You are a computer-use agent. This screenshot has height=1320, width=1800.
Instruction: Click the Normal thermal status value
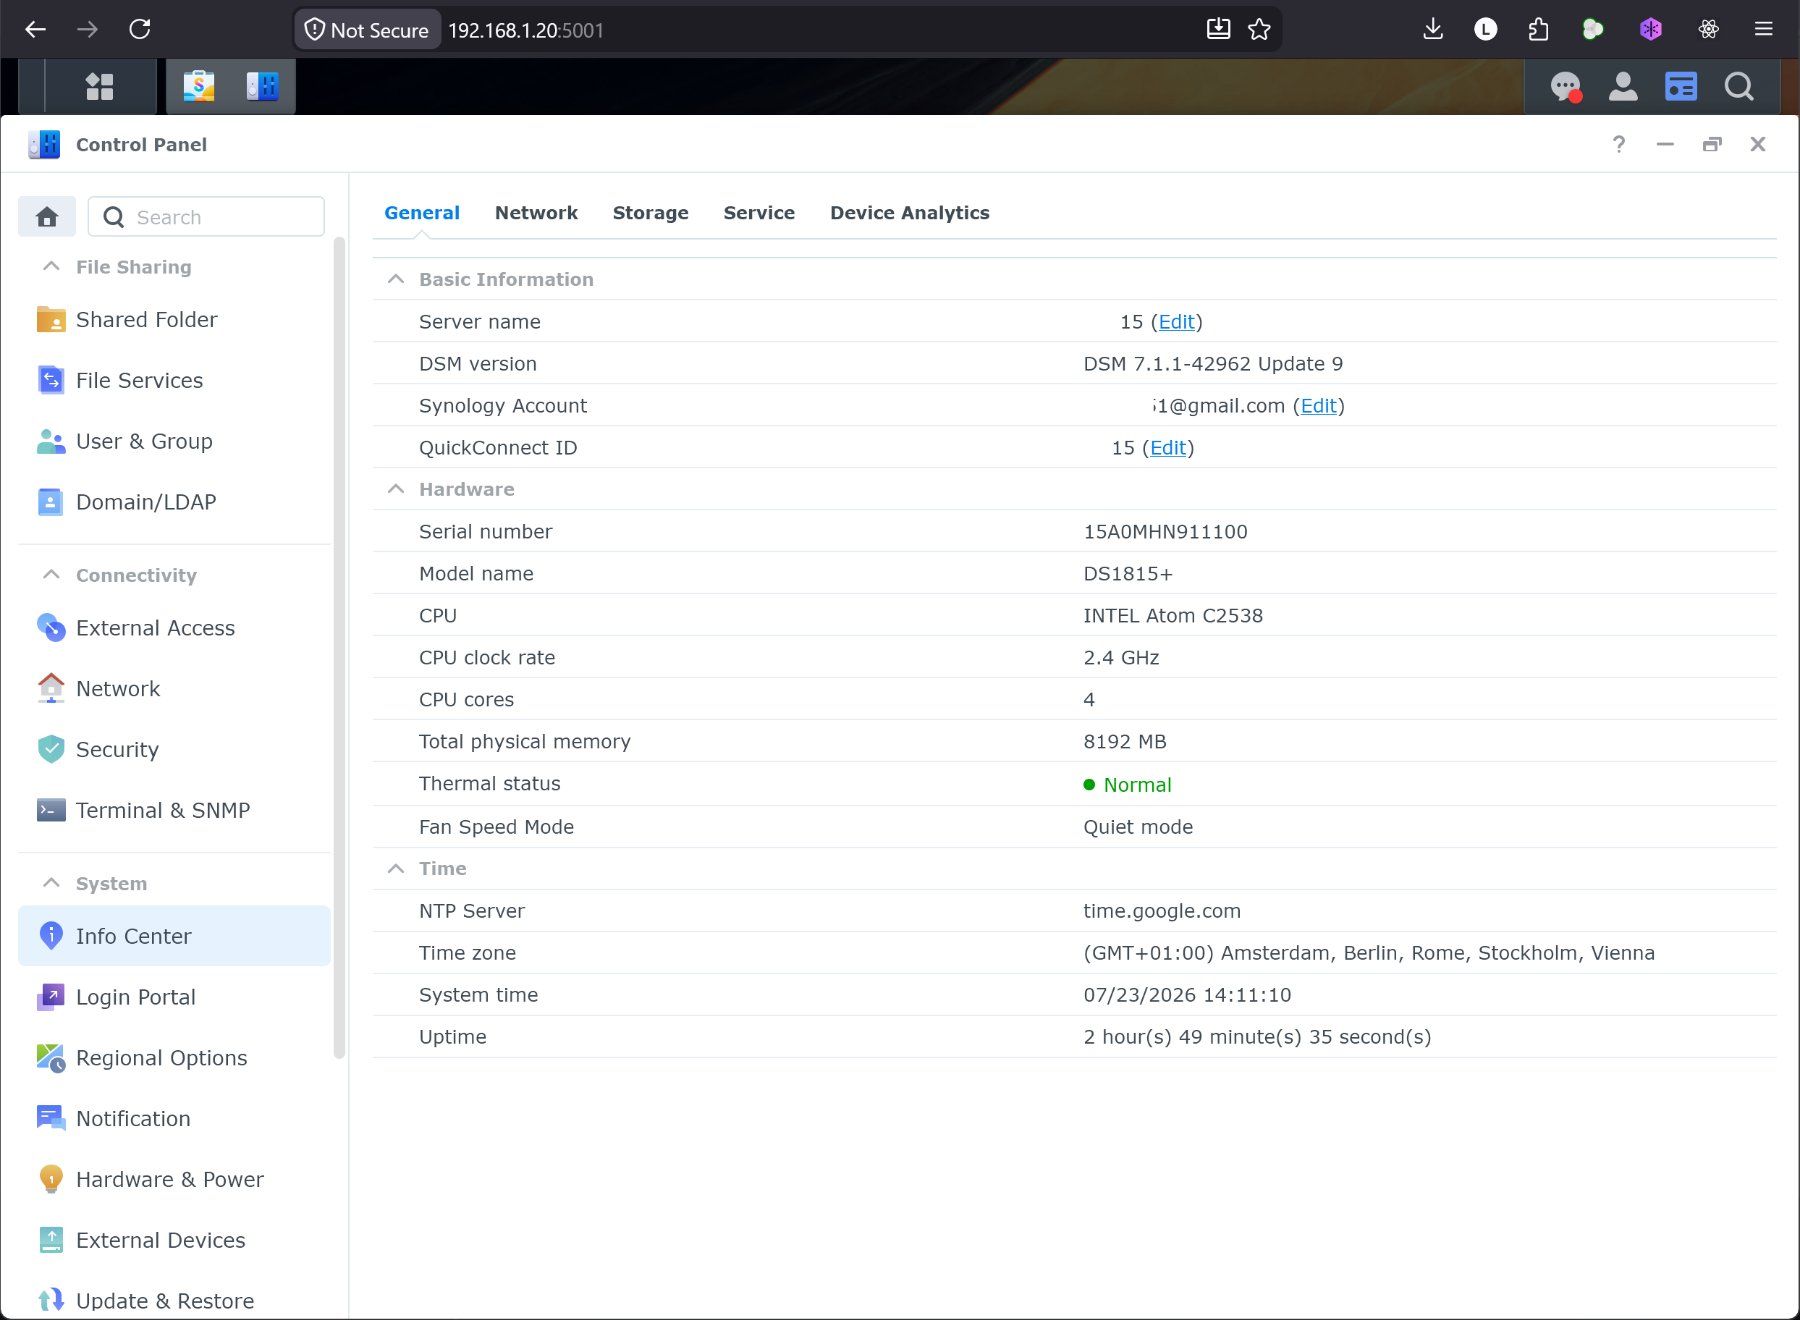point(1137,785)
